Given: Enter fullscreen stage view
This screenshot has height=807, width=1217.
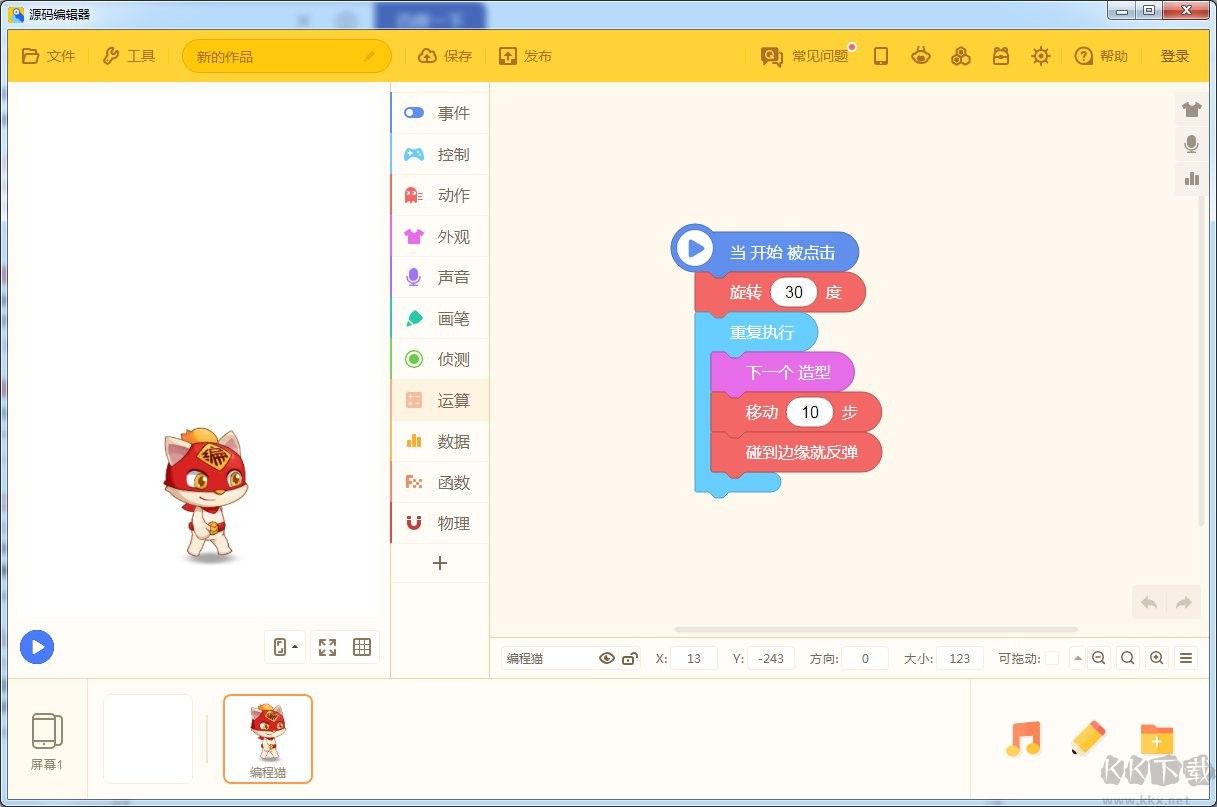Looking at the screenshot, I should tap(327, 647).
